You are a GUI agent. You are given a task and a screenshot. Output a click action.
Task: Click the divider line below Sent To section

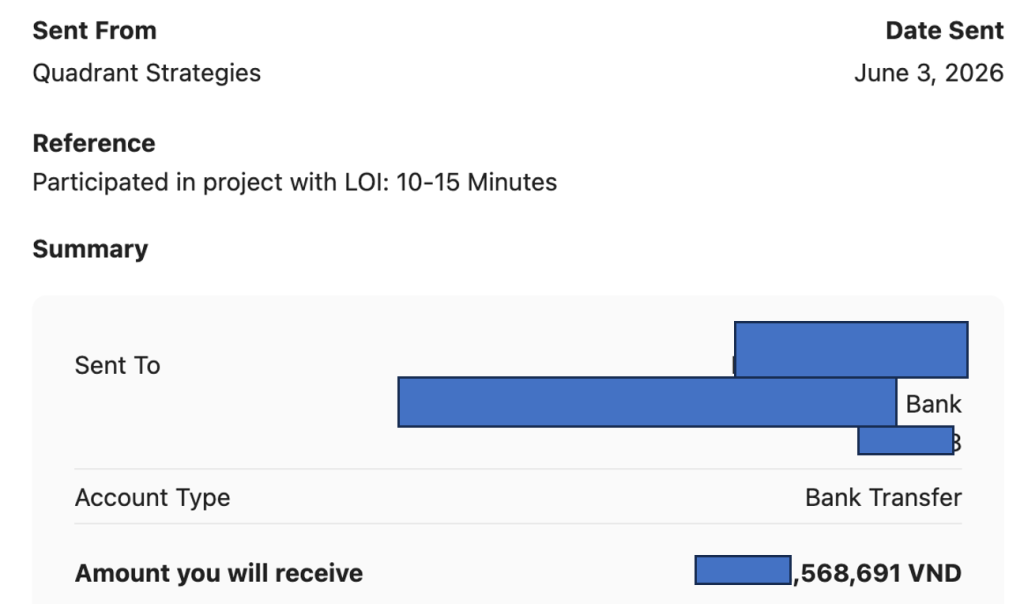point(518,469)
